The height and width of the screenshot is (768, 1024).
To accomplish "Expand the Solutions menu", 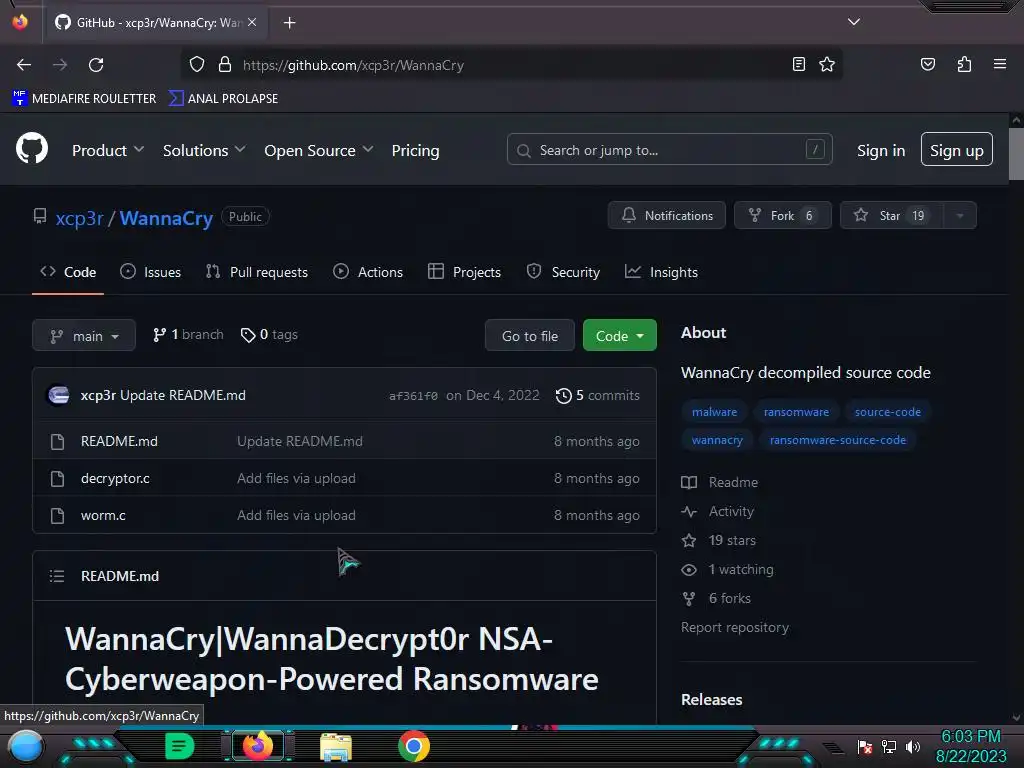I will [x=204, y=150].
